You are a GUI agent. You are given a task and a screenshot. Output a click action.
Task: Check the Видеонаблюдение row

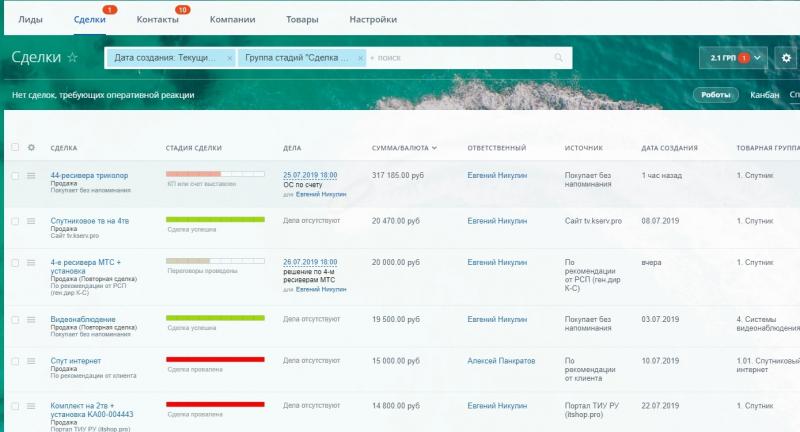click(x=15, y=319)
